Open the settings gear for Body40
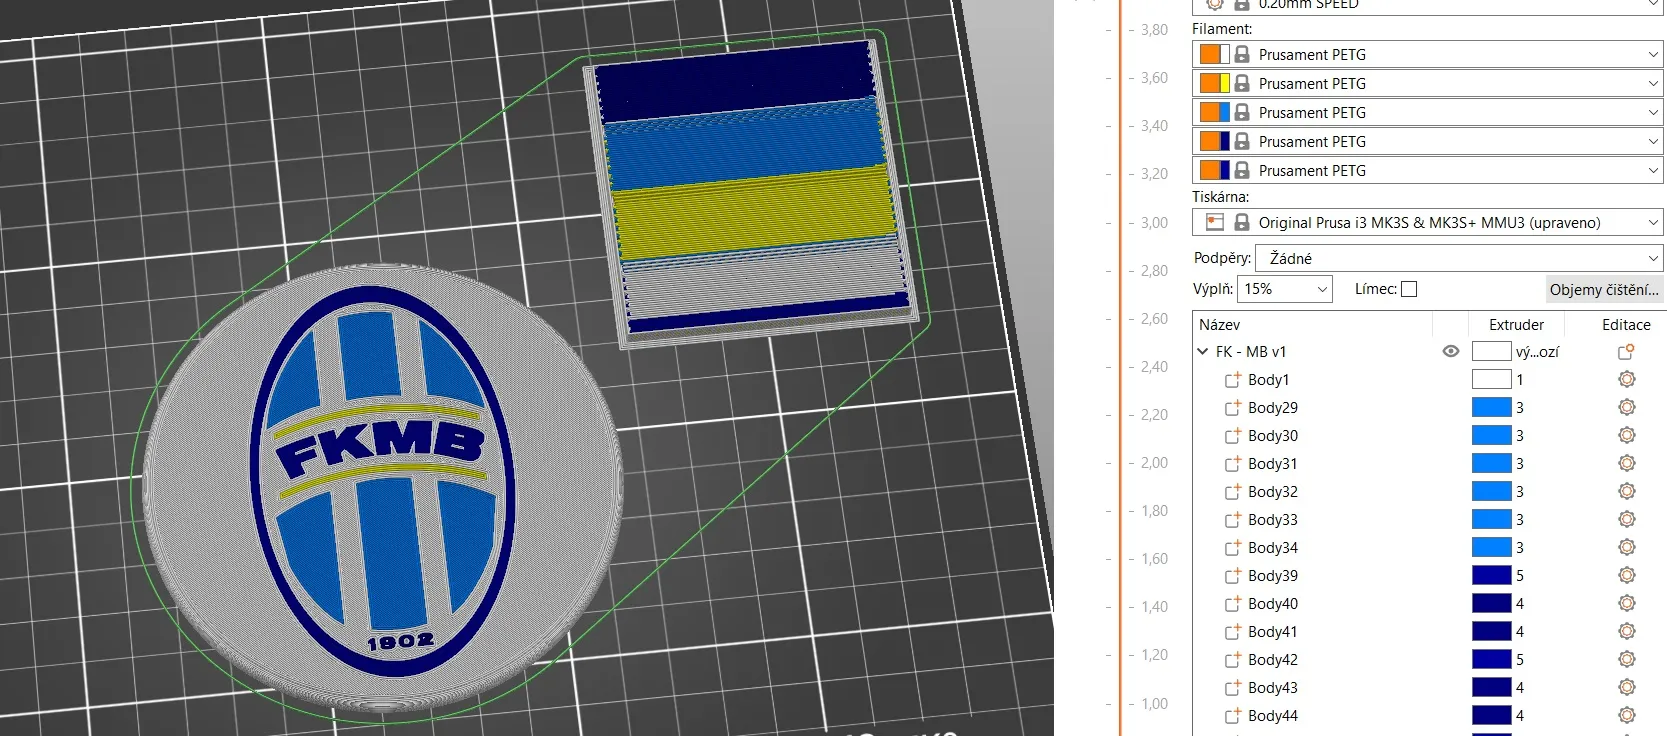This screenshot has height=736, width=1667. (x=1627, y=604)
